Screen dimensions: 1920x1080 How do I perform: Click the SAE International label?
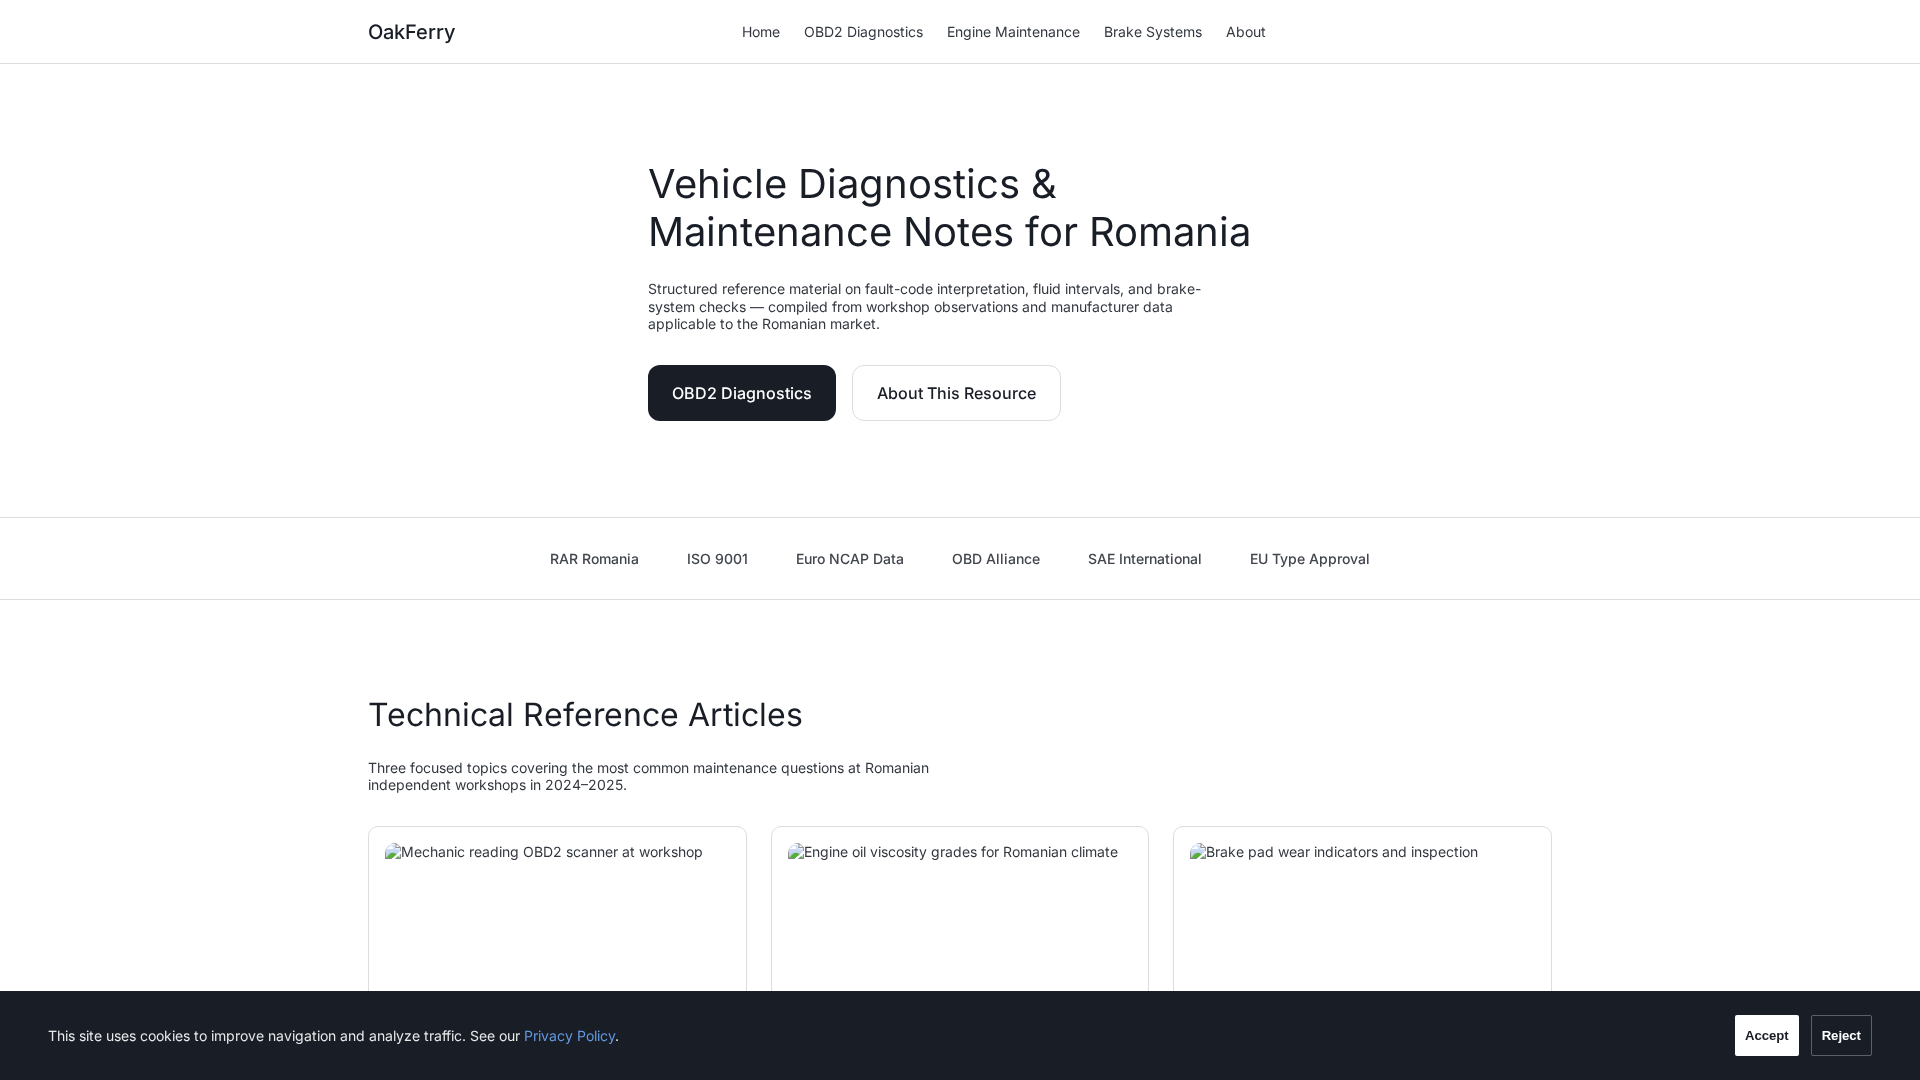(1145, 559)
